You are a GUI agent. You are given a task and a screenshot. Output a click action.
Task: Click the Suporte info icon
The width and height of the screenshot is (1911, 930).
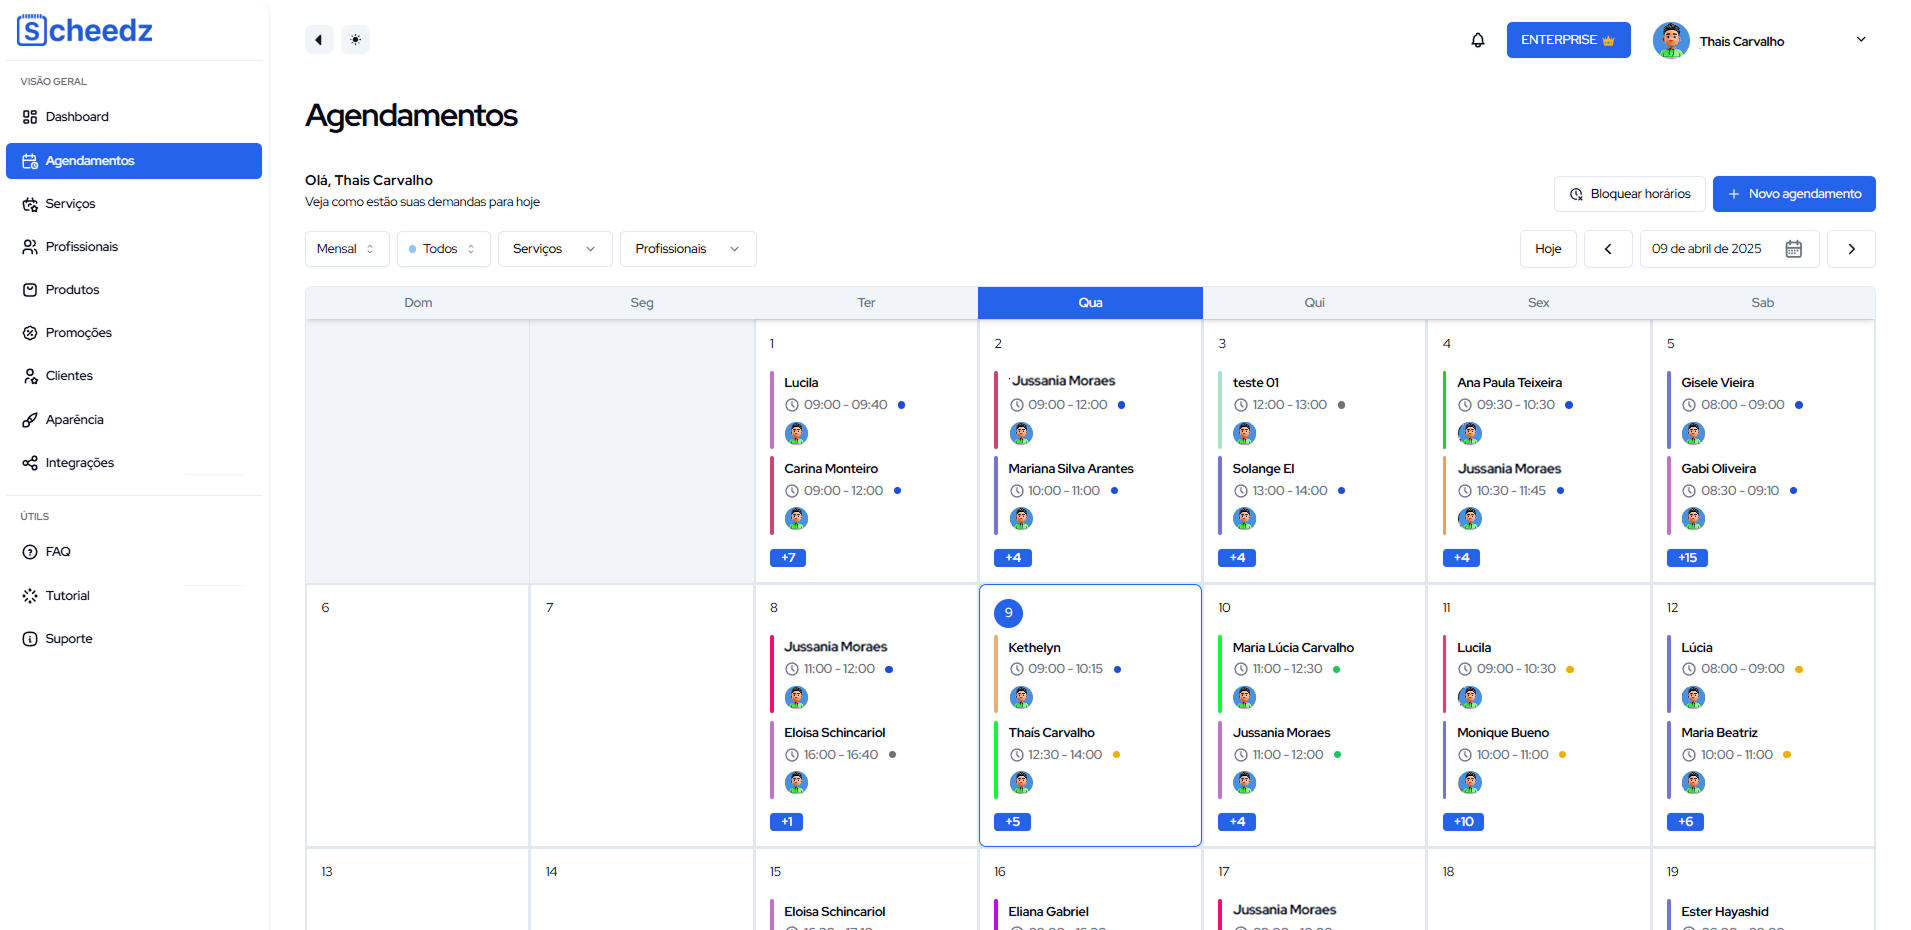point(30,639)
